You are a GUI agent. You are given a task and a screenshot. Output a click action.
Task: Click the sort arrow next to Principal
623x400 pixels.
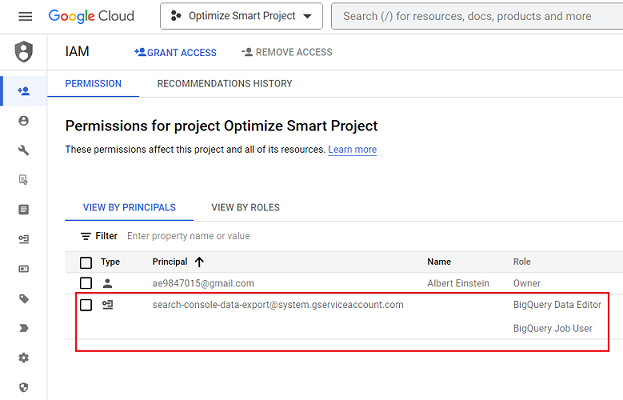coord(199,262)
